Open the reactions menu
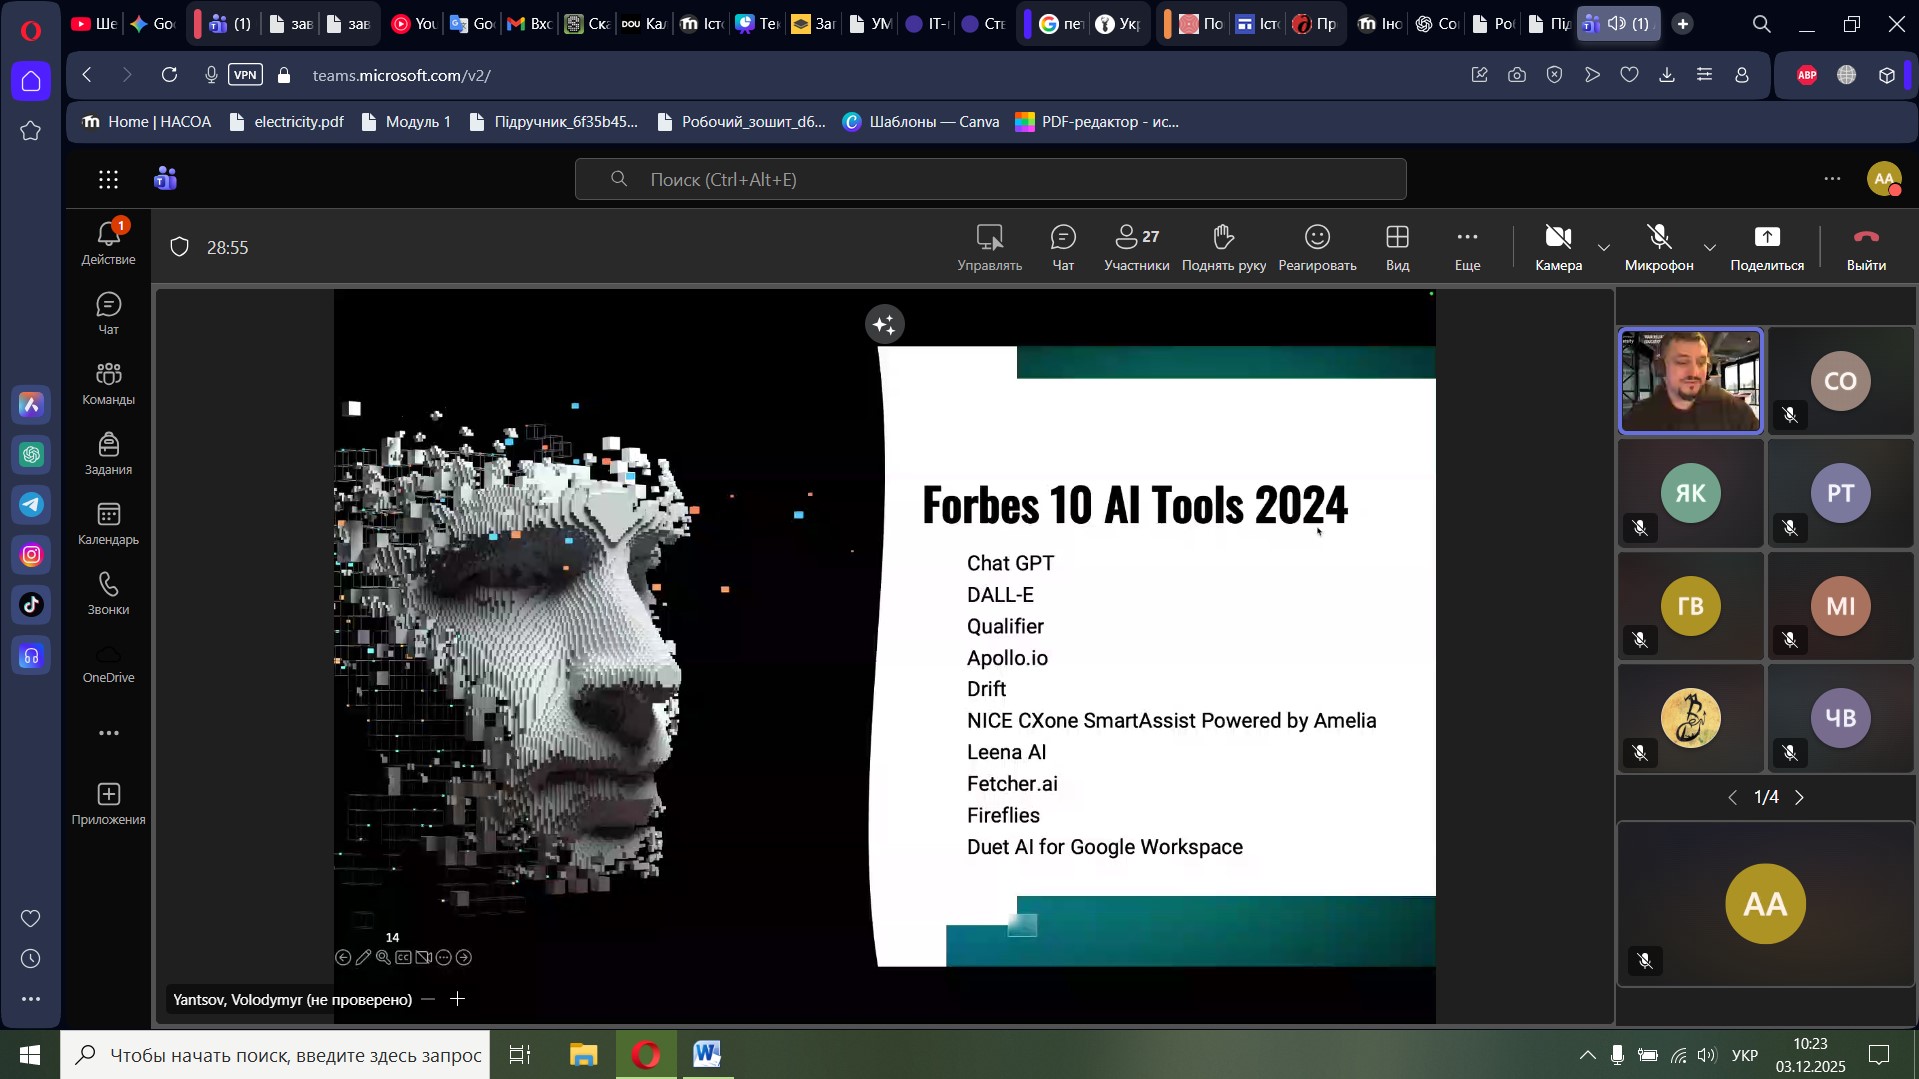1919x1079 pixels. (1316, 247)
